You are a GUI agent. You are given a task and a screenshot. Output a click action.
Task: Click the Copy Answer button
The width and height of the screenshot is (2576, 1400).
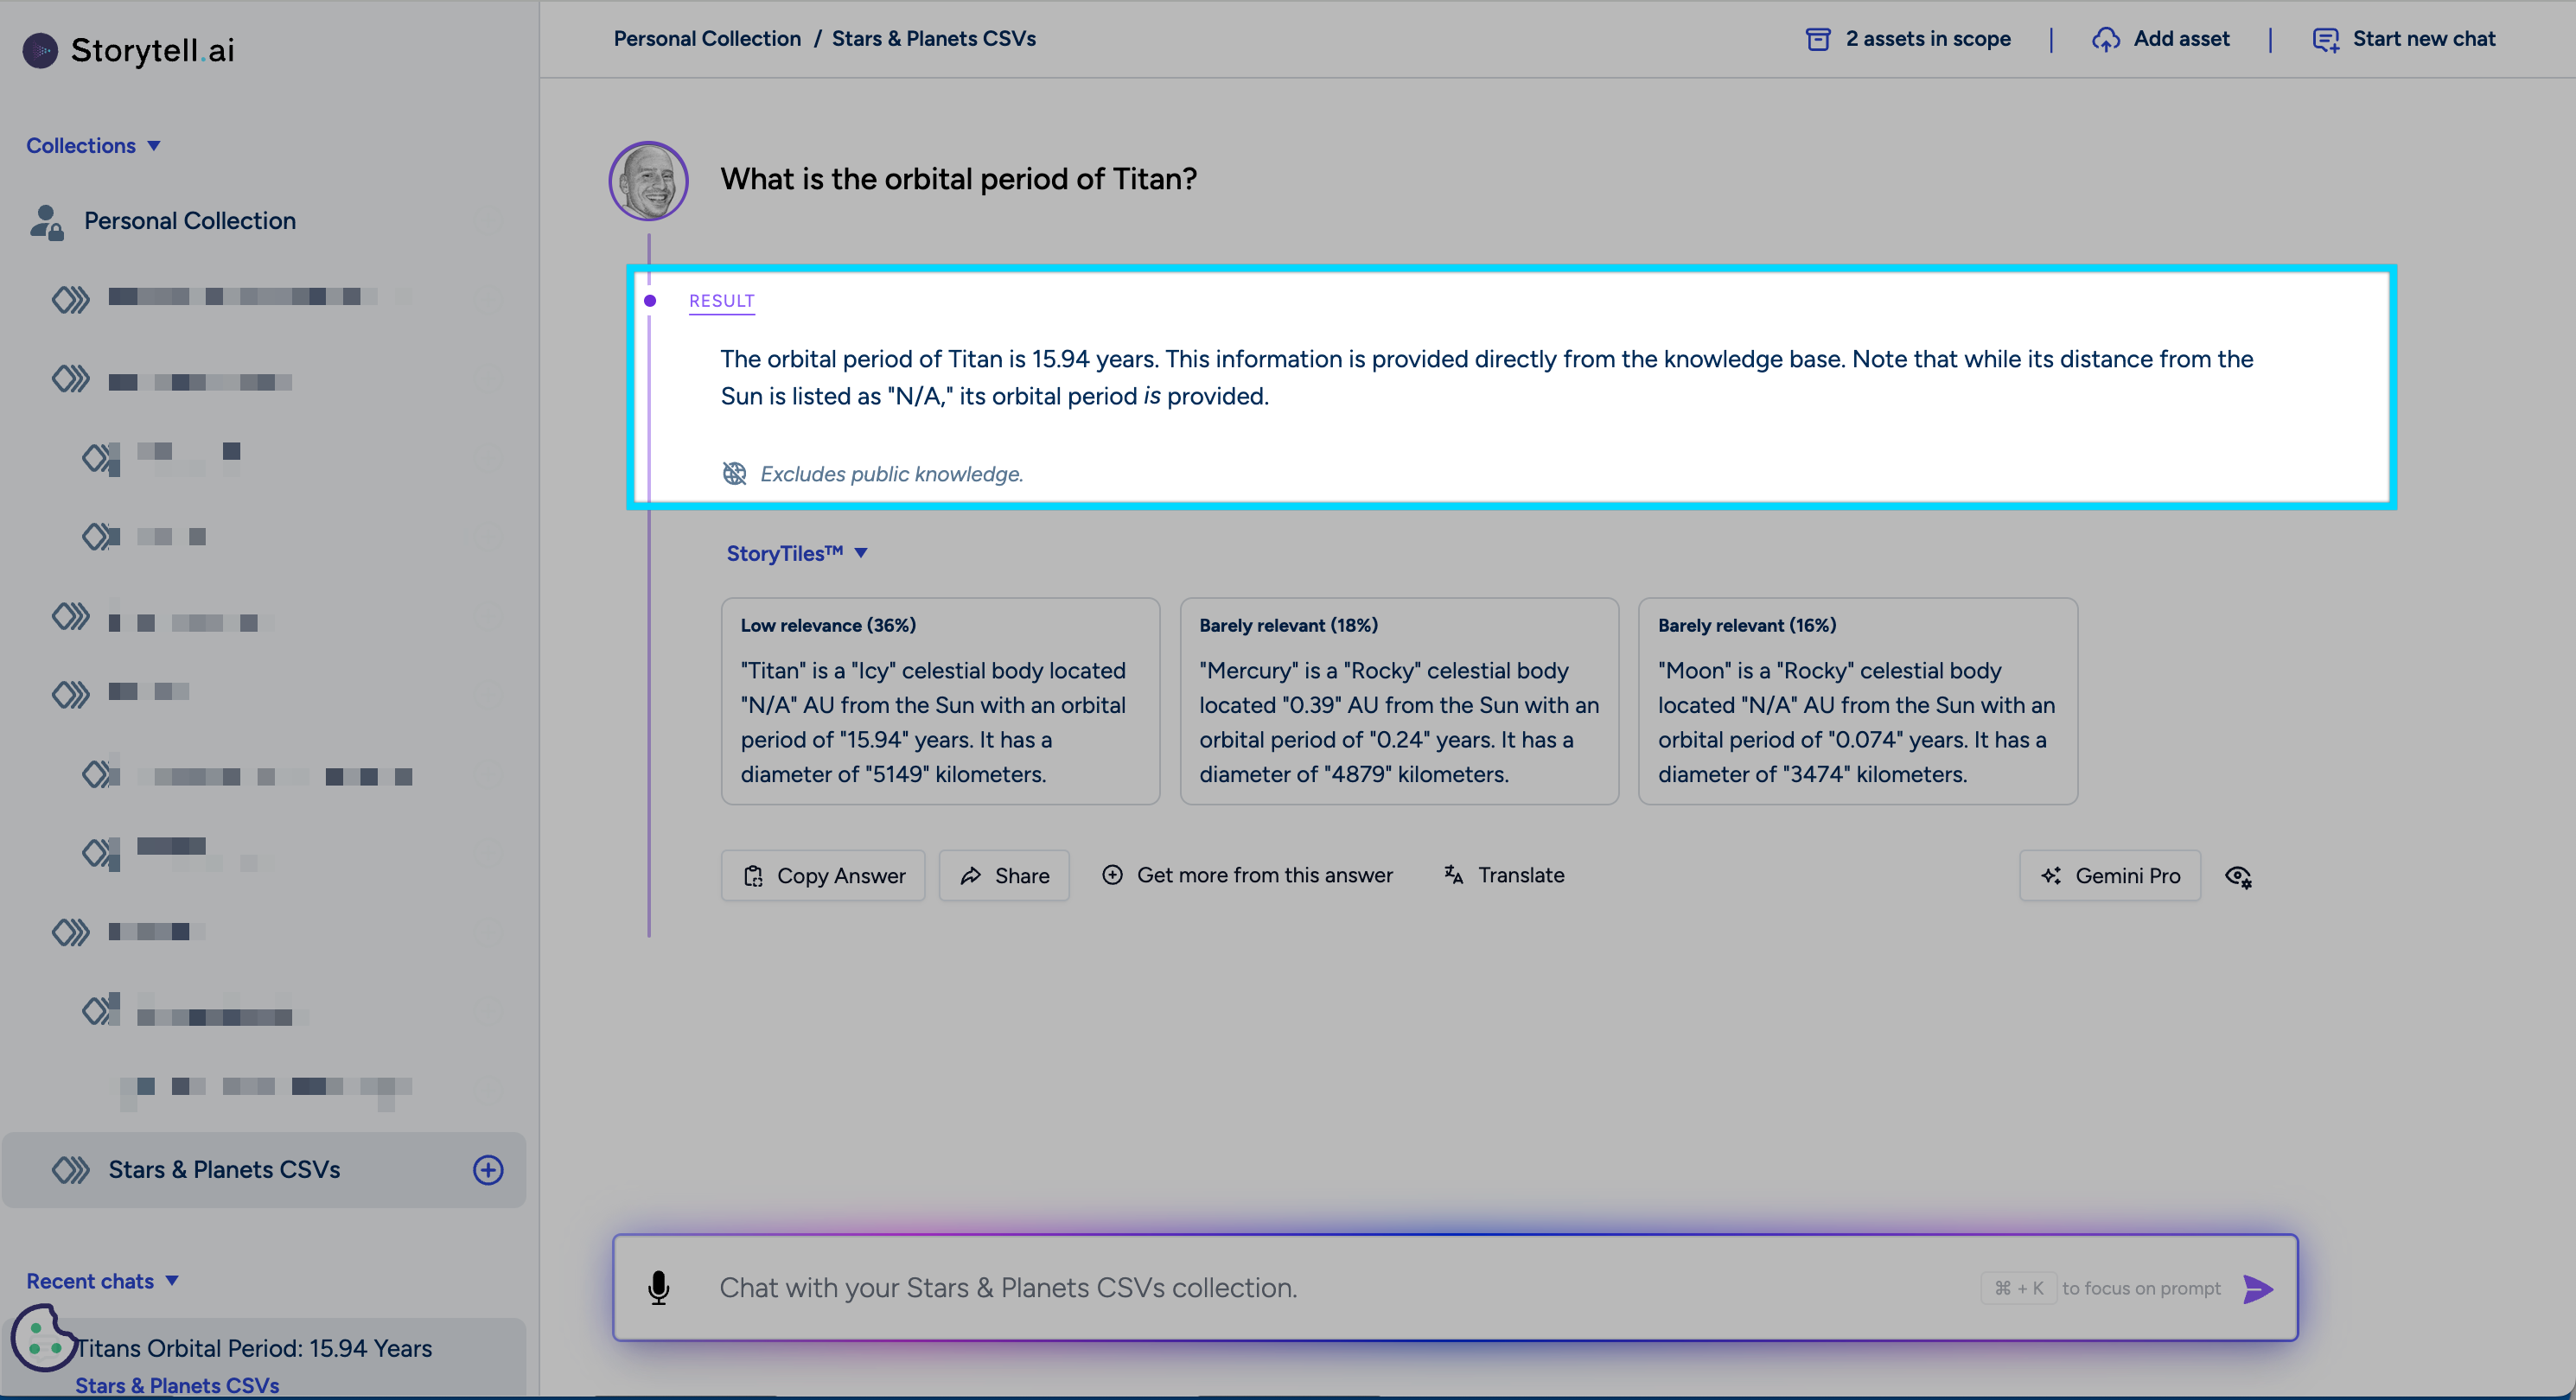click(823, 876)
